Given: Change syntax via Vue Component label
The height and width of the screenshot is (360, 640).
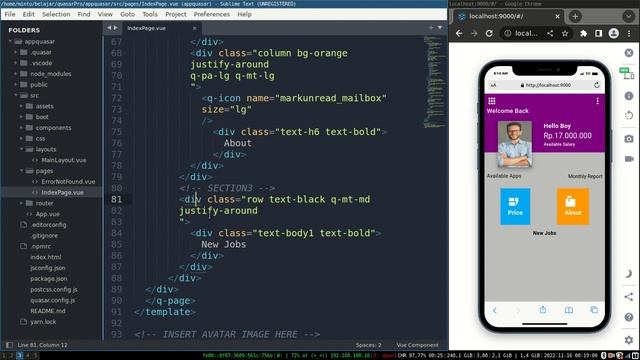Looking at the screenshot, I should [417, 345].
